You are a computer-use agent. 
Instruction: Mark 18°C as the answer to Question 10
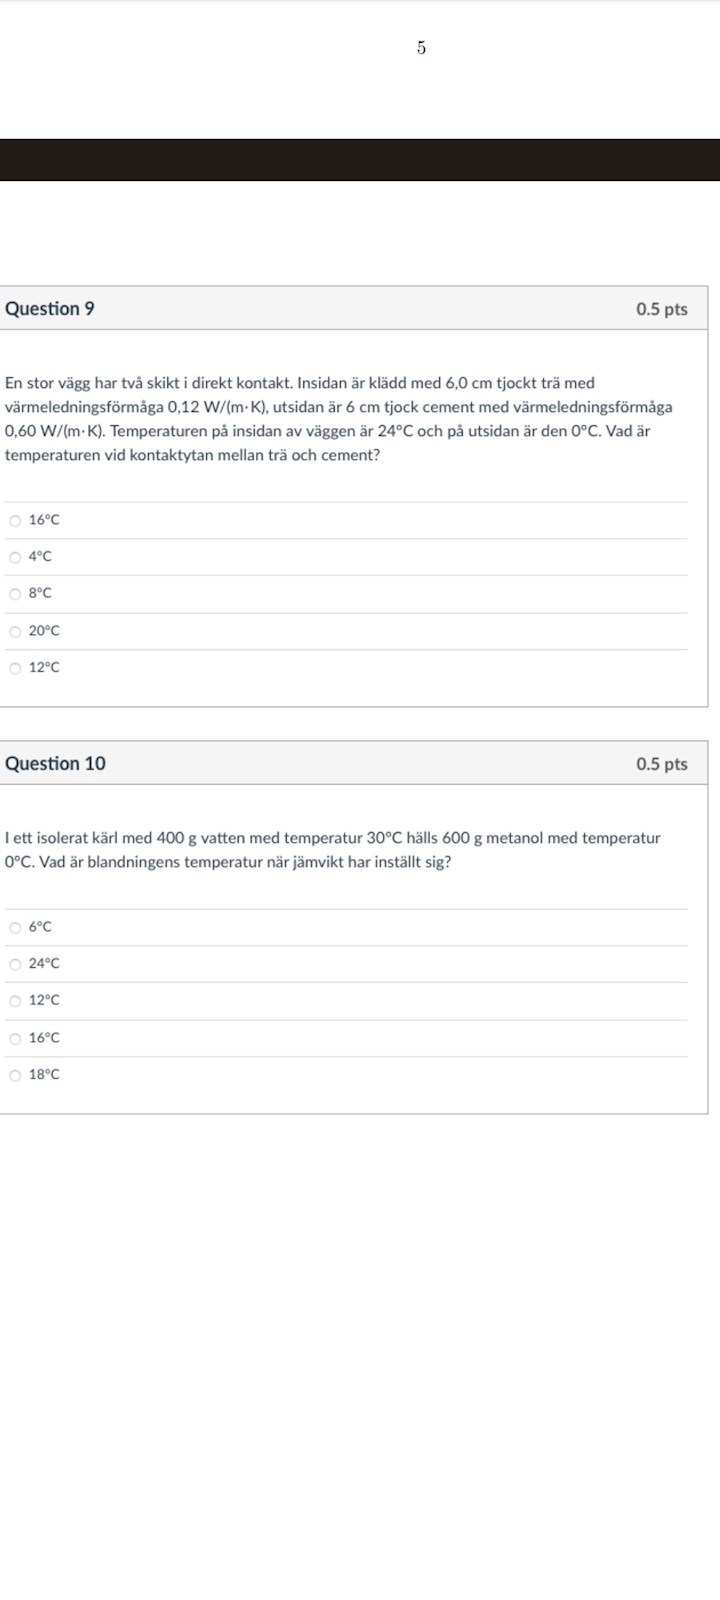(15, 1075)
